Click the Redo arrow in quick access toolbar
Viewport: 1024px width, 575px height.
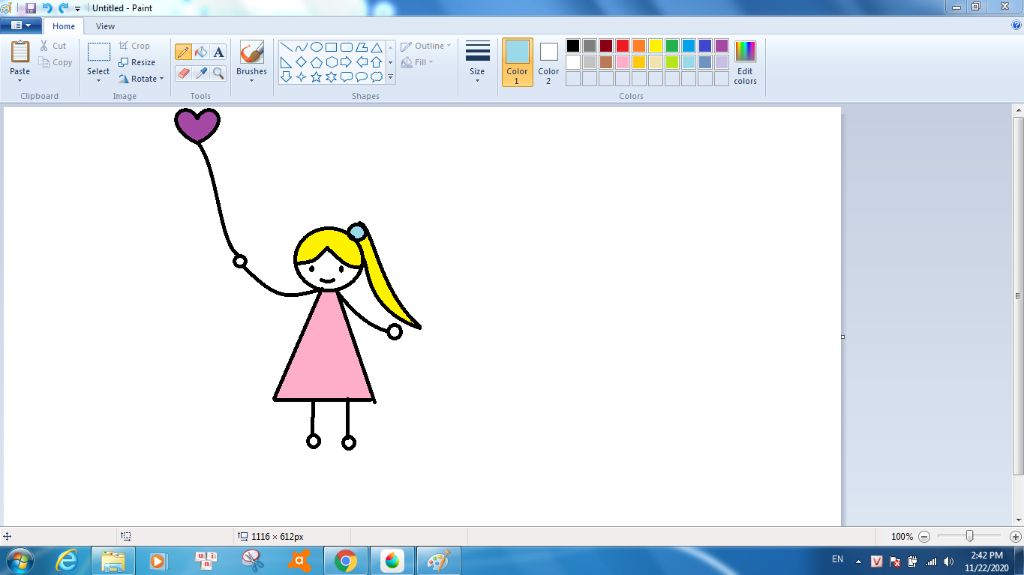[x=63, y=8]
